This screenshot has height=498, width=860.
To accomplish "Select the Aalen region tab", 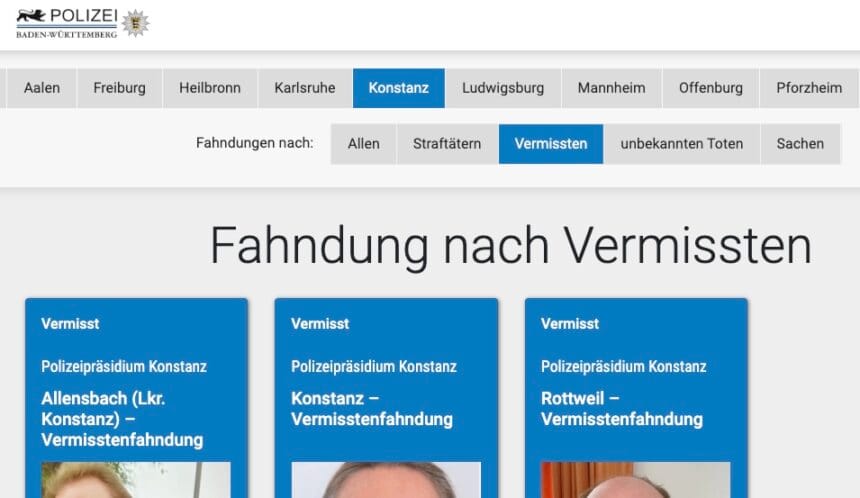I will pos(42,88).
